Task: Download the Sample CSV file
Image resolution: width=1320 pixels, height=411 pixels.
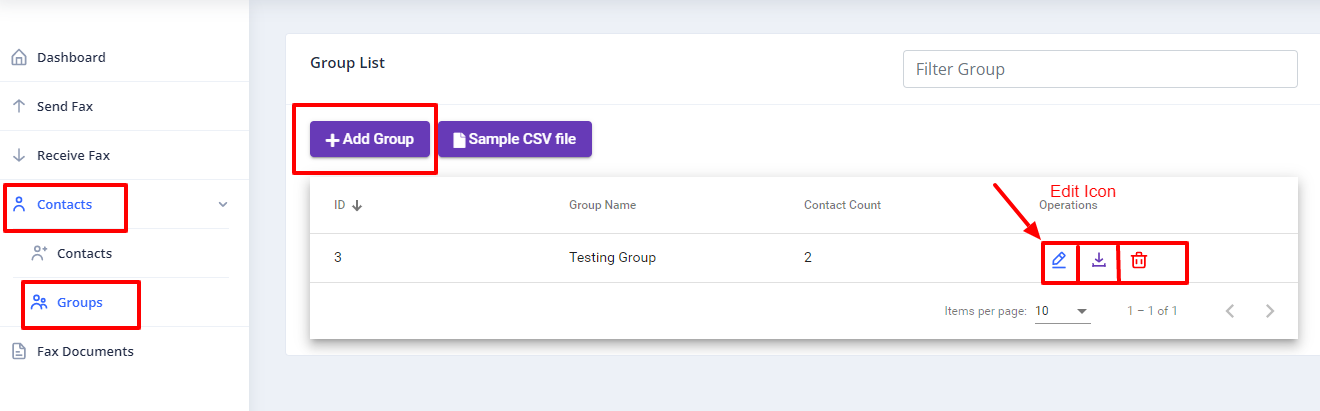Action: pyautogui.click(x=515, y=139)
